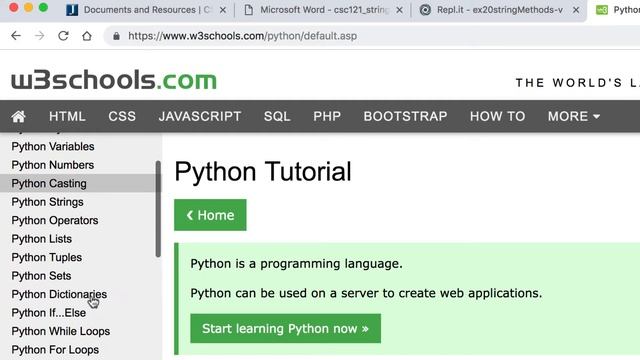Open CSS in the top navigation

point(122,116)
